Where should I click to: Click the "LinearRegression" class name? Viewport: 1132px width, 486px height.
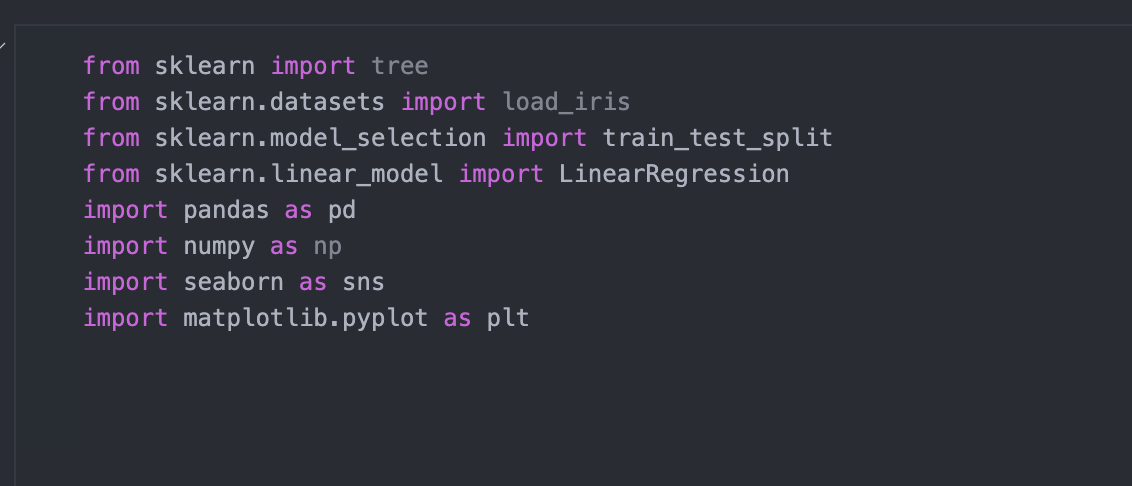coord(673,174)
